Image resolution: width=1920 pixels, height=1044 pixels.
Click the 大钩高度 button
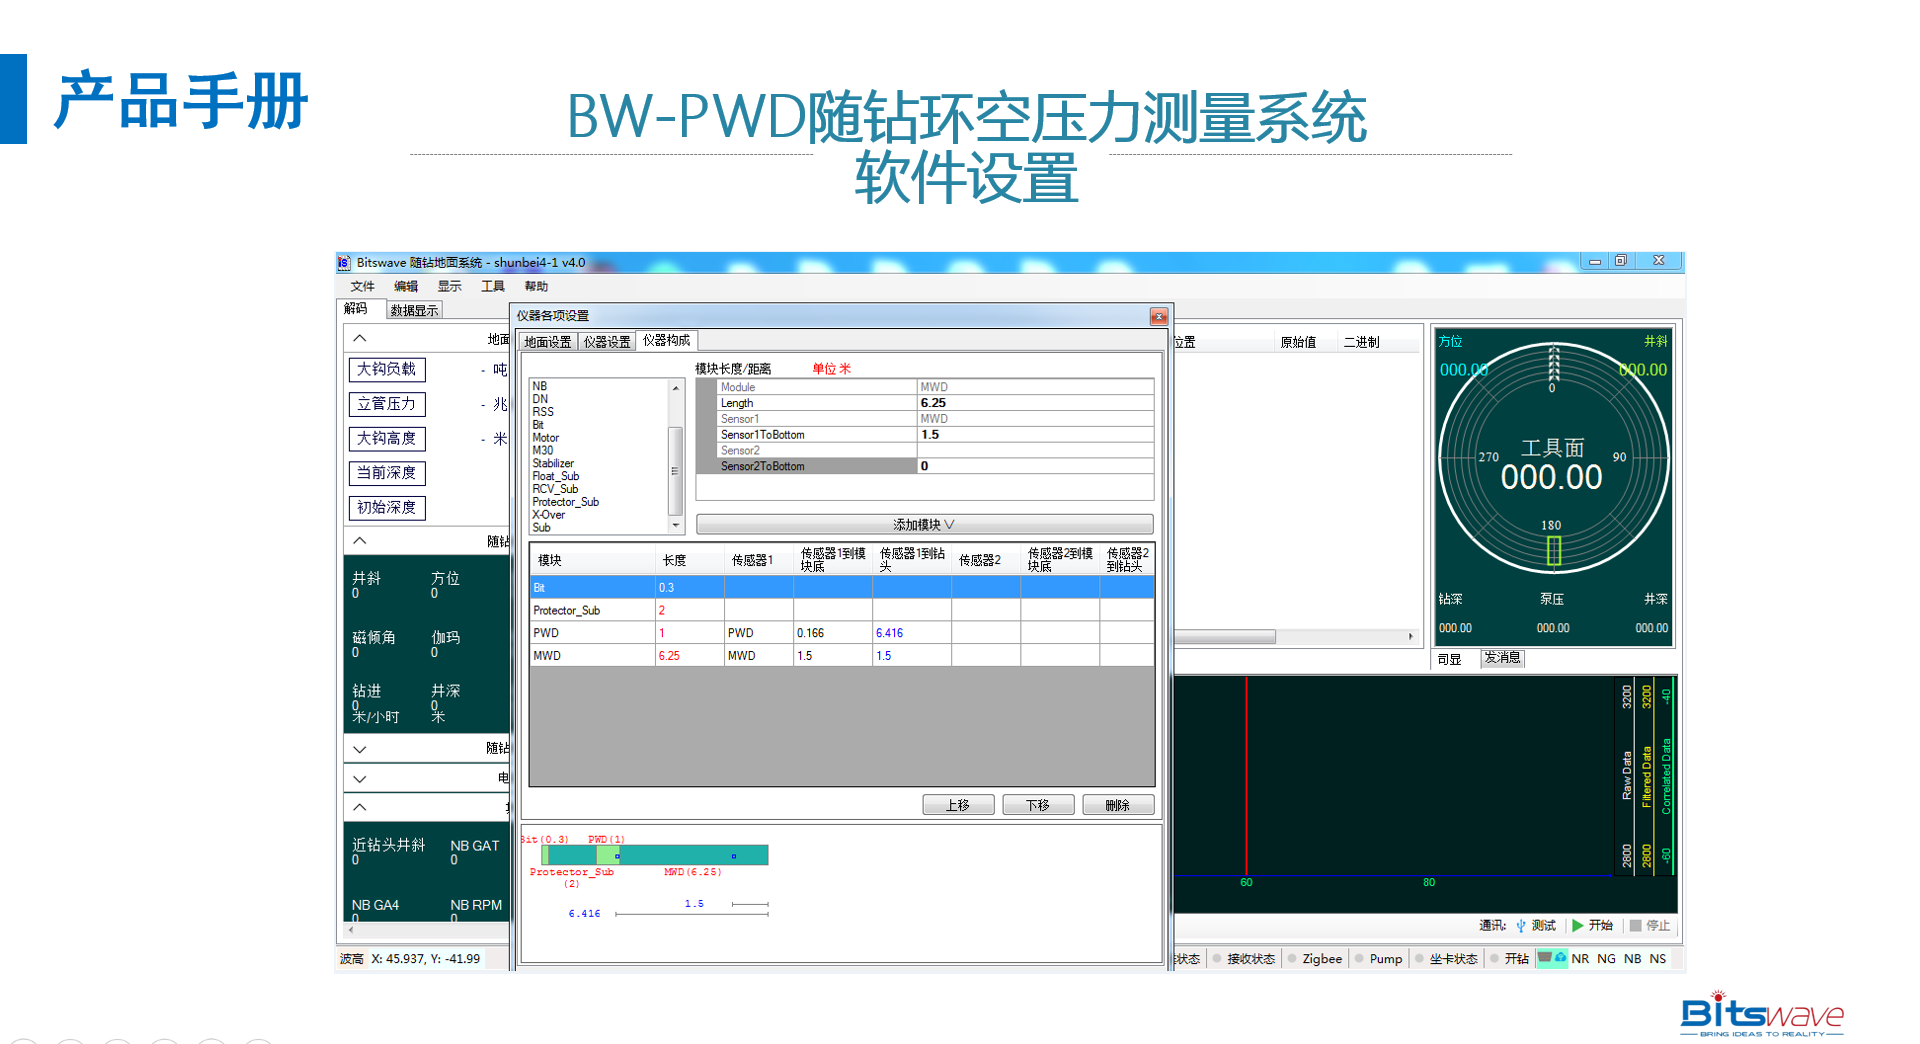[387, 439]
